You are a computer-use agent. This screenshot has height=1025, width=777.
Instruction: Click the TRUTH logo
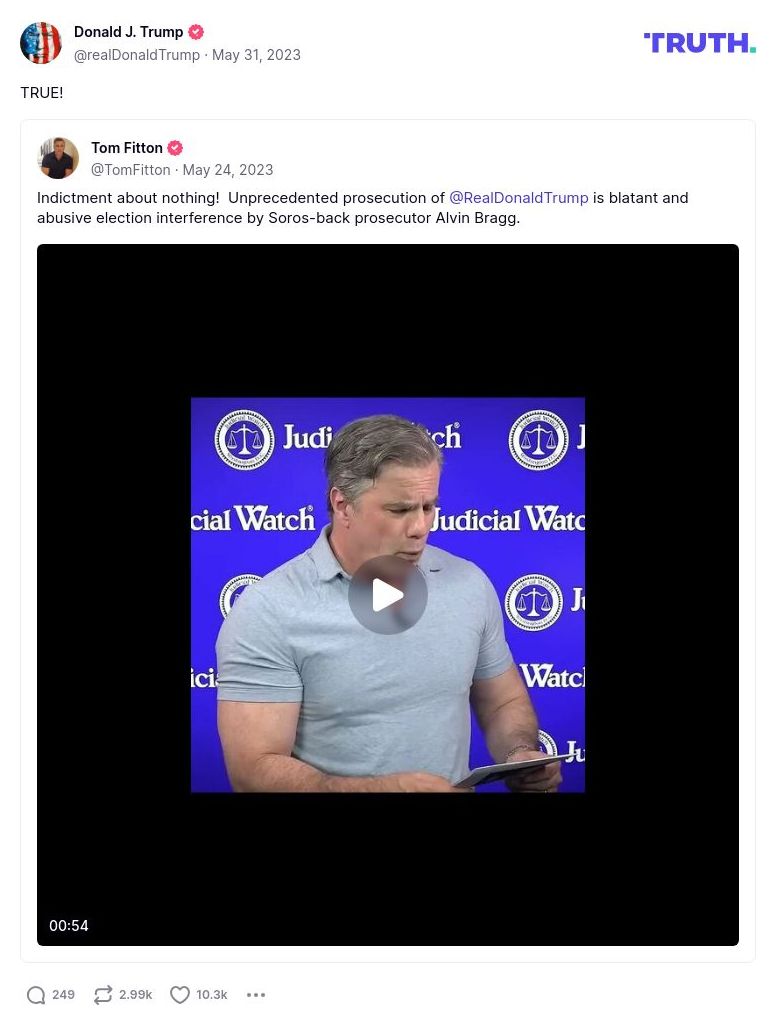699,43
